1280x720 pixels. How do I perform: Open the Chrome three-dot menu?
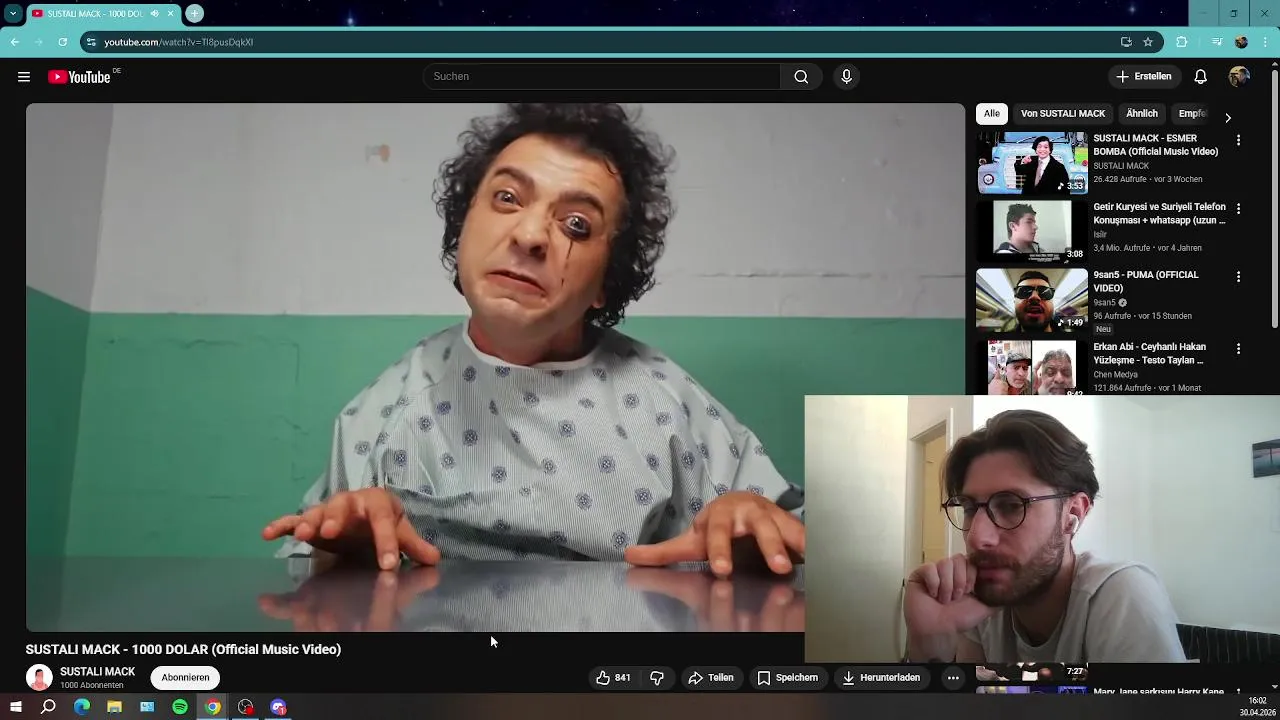pos(1265,42)
